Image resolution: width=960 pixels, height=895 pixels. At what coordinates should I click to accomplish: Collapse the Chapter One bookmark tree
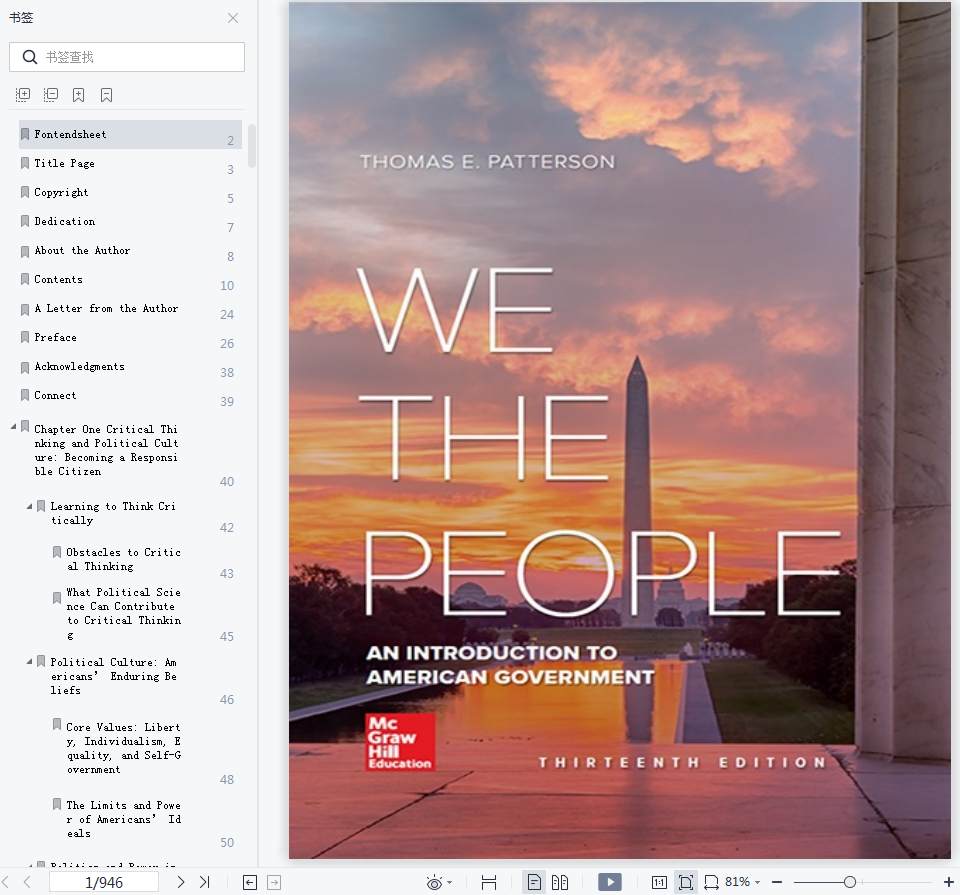click(x=13, y=426)
